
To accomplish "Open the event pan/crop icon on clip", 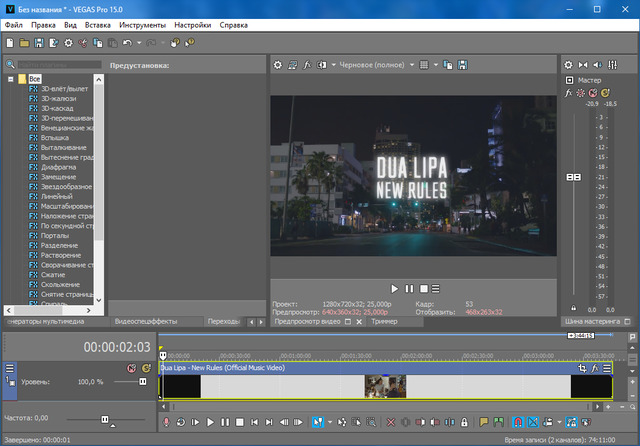I will (583, 368).
